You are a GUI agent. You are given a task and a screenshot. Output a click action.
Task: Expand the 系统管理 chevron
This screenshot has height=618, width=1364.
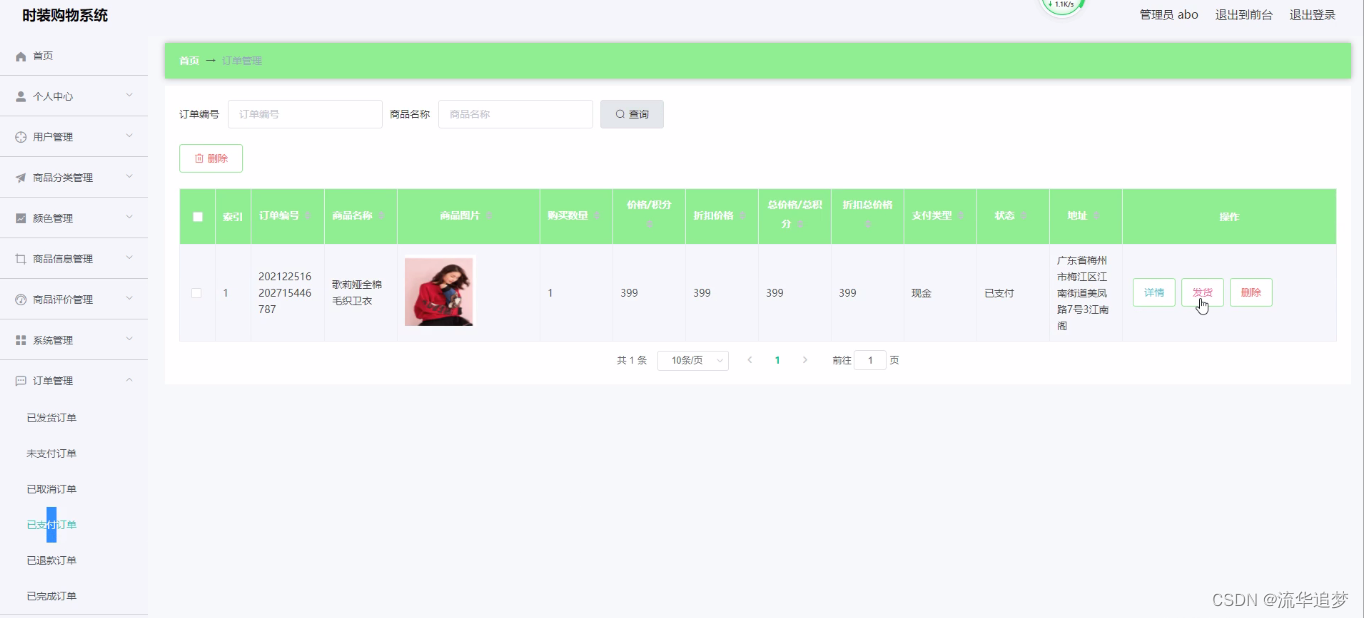(x=129, y=340)
